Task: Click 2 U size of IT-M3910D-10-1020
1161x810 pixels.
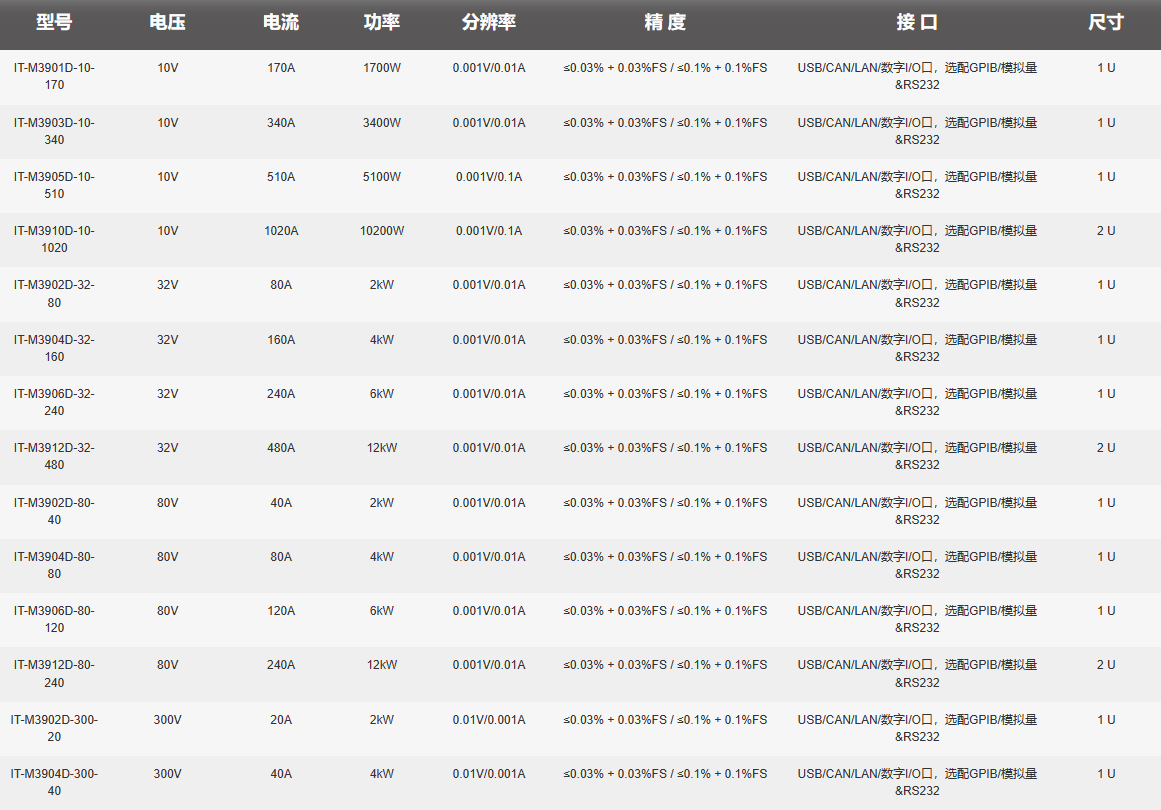Action: coord(1105,231)
